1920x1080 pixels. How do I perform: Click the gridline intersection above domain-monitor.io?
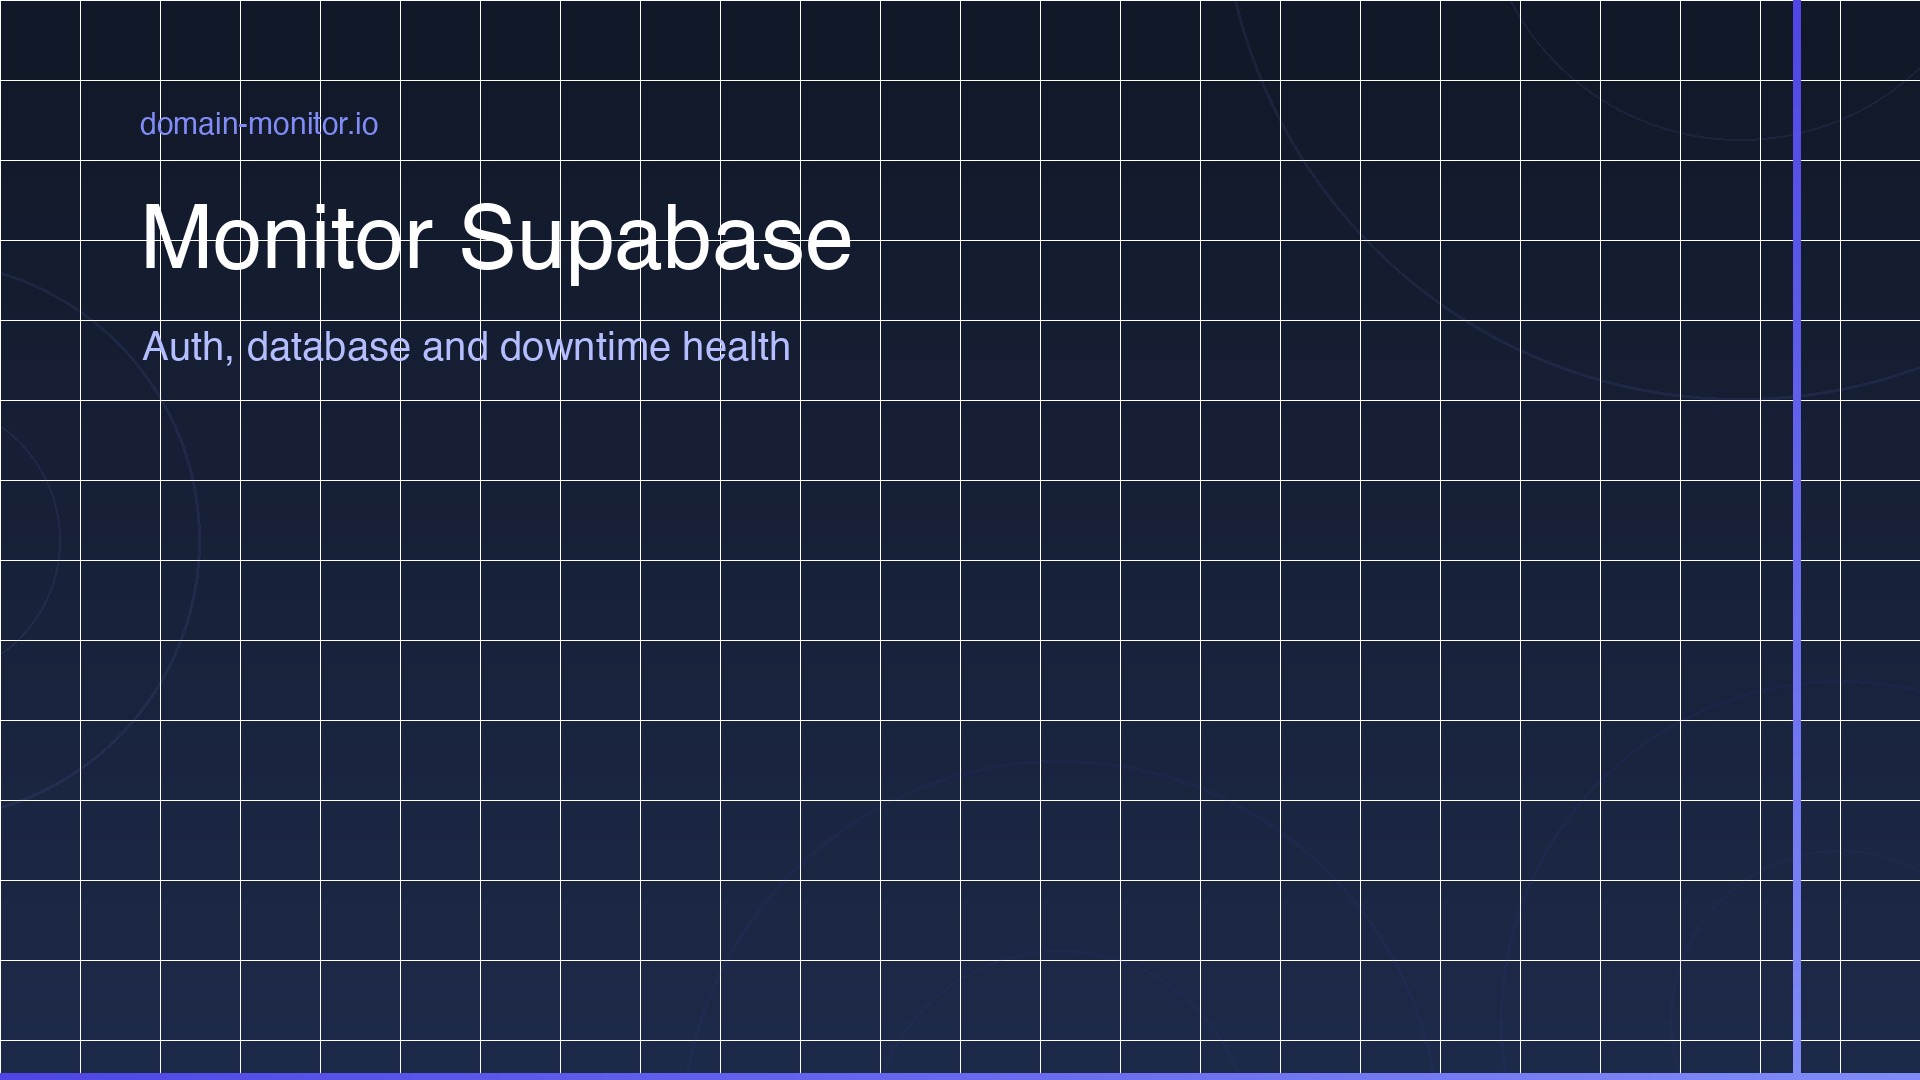click(240, 80)
